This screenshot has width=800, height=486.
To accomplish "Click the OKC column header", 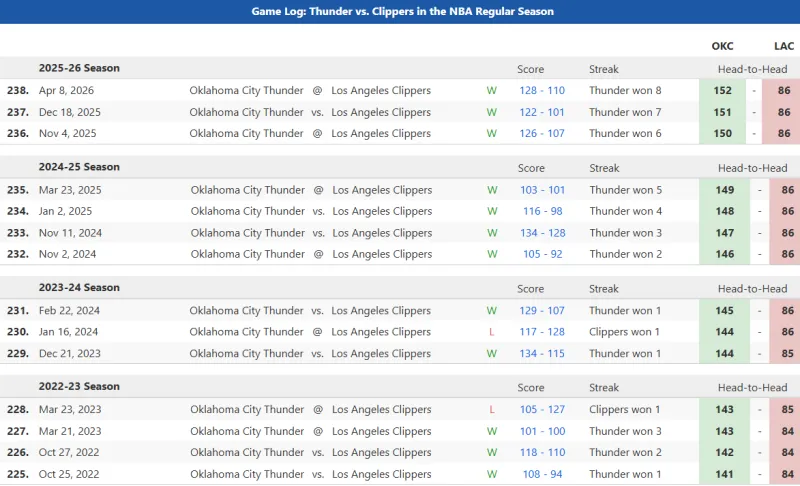I will tap(722, 46).
